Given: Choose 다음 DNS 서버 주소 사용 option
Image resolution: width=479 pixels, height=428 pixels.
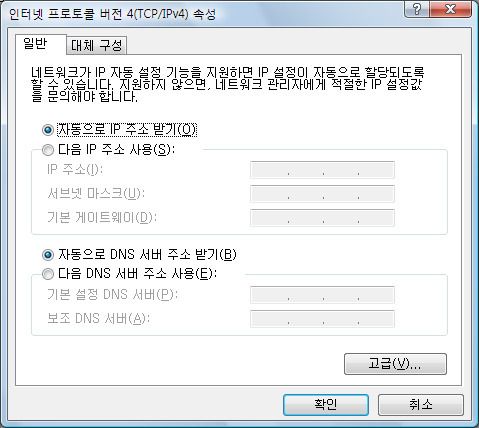Looking at the screenshot, I should click(48, 274).
